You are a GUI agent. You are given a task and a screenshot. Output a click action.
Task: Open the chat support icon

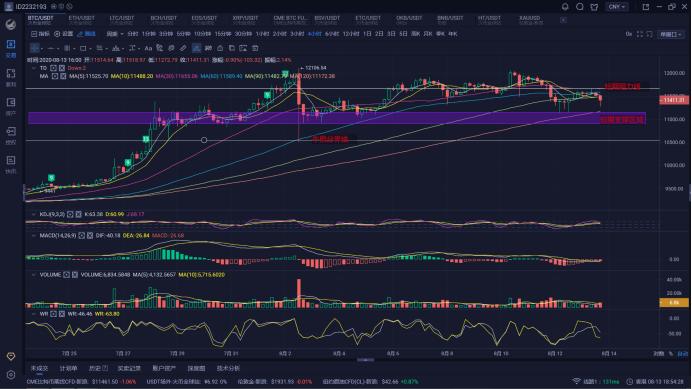point(579,7)
